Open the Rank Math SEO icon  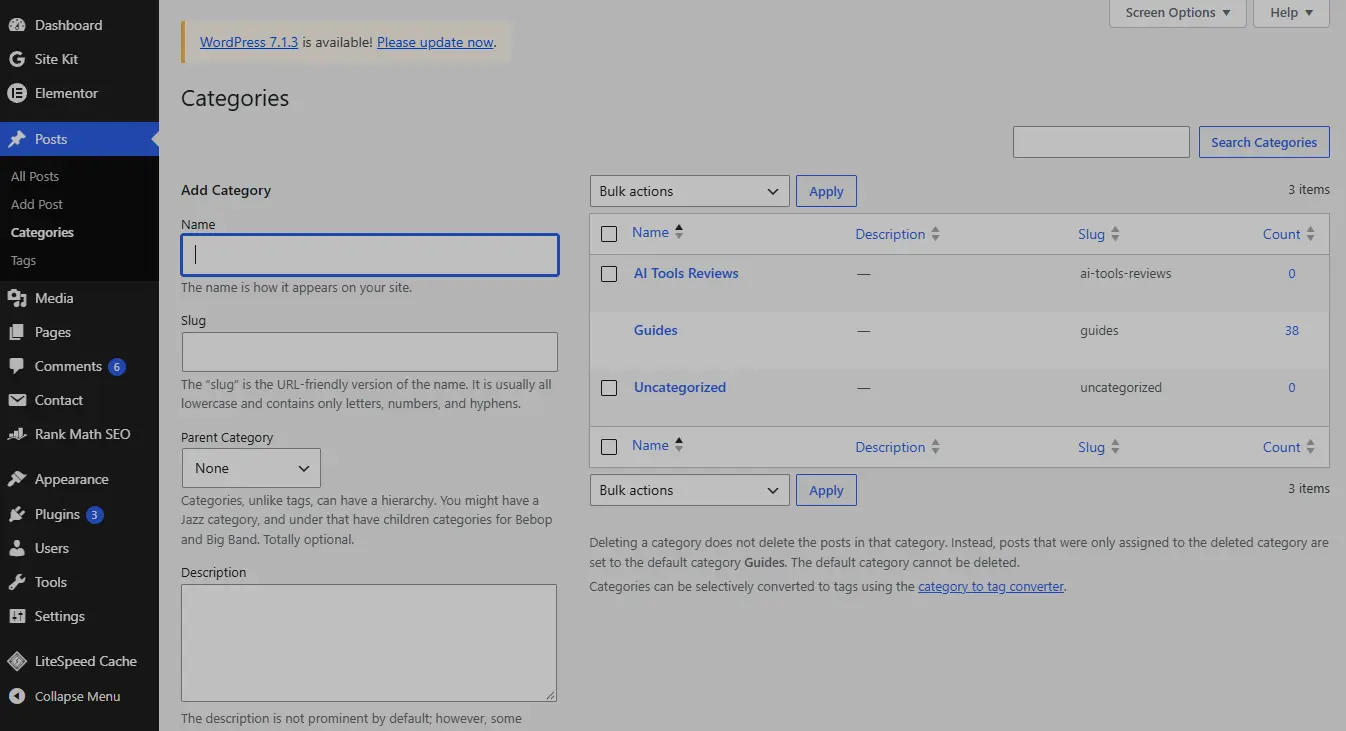17,434
